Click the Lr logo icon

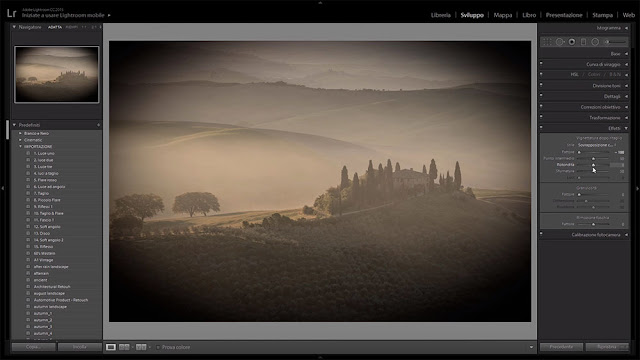pos(11,13)
